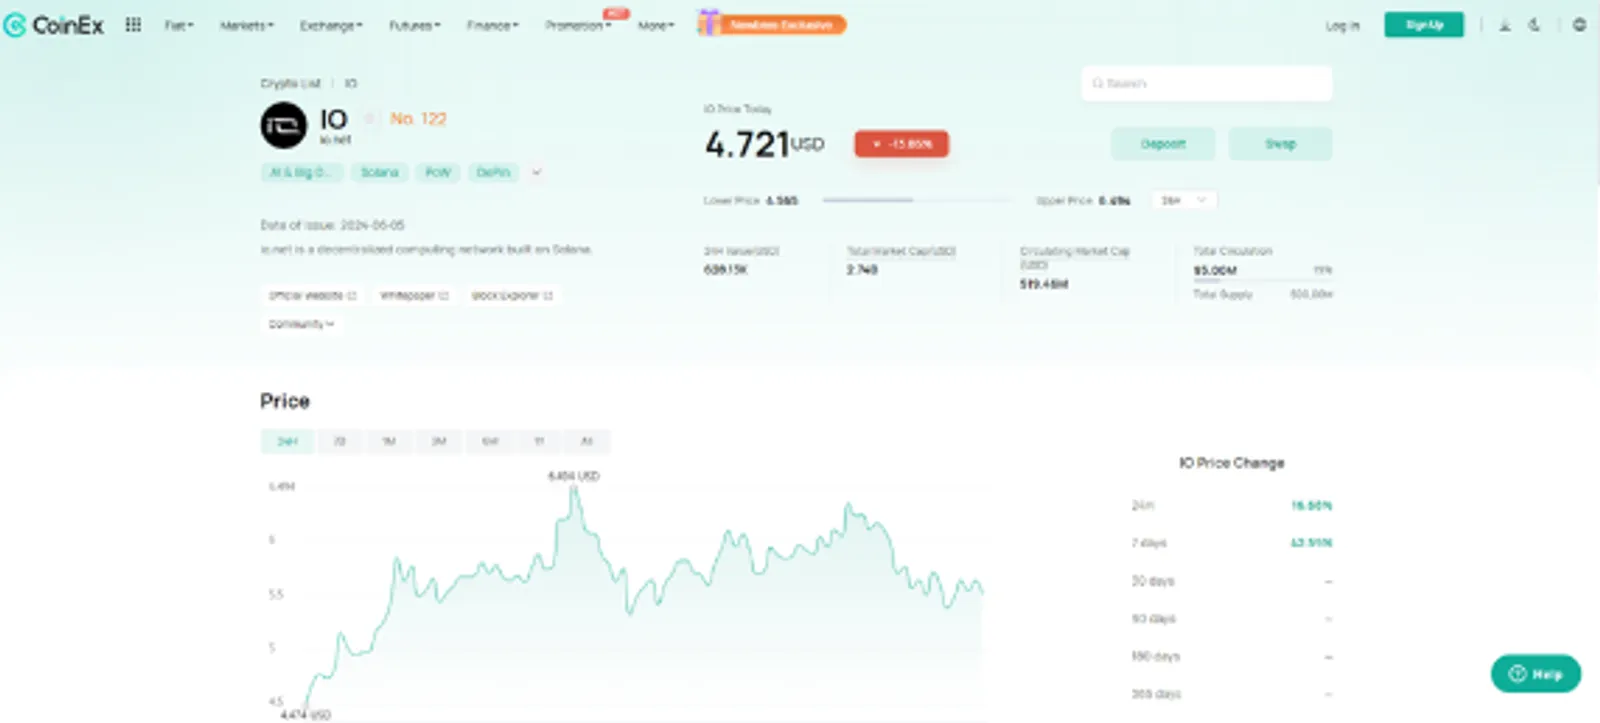The width and height of the screenshot is (1600, 723).
Task: Open the Official Website link
Action: (312, 295)
